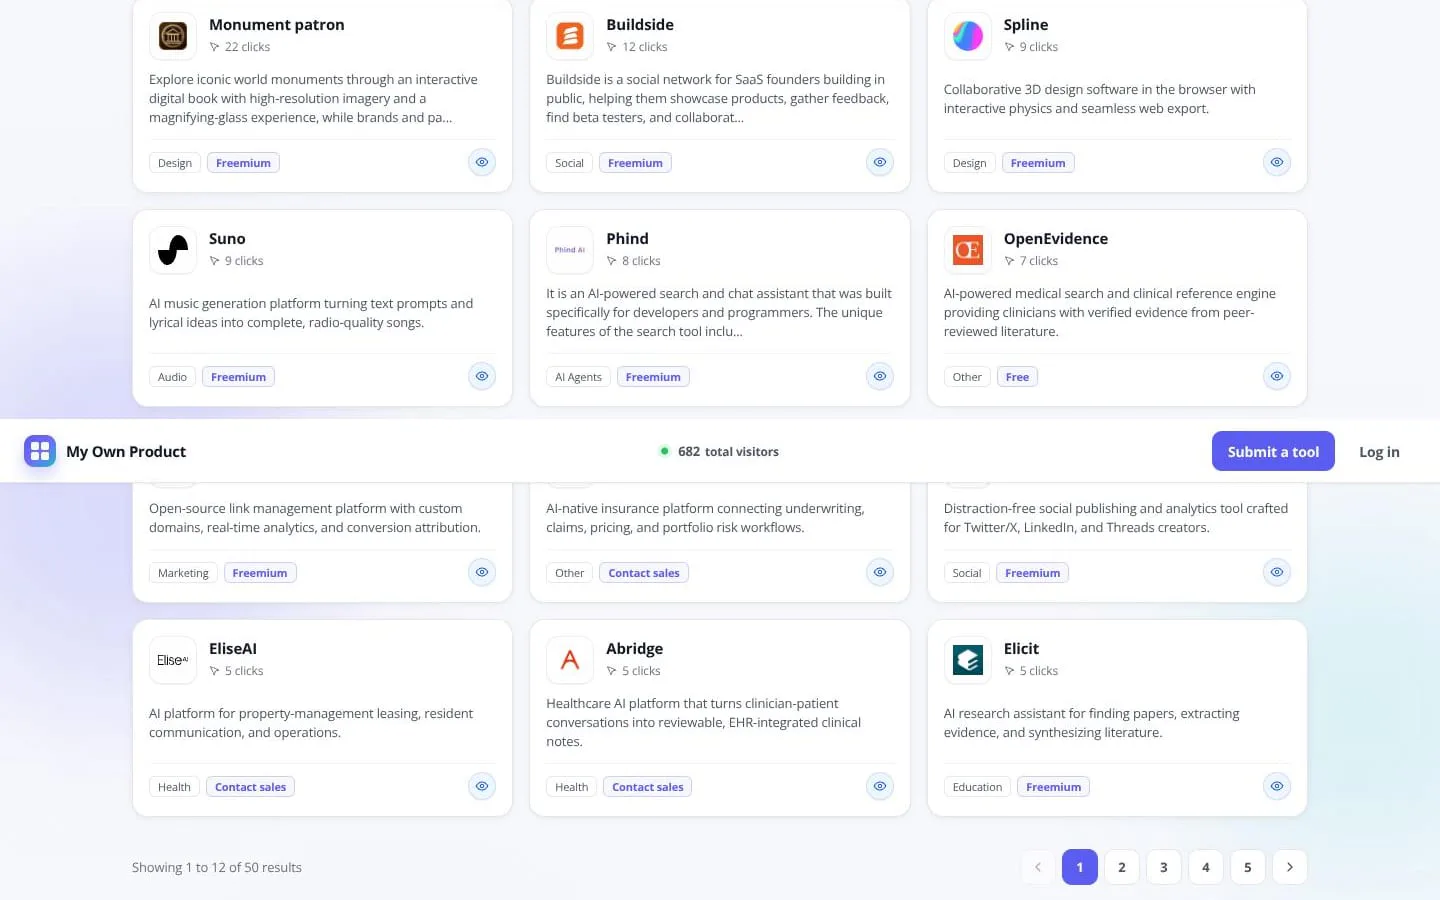Click the Submit a tool button

1273,451
